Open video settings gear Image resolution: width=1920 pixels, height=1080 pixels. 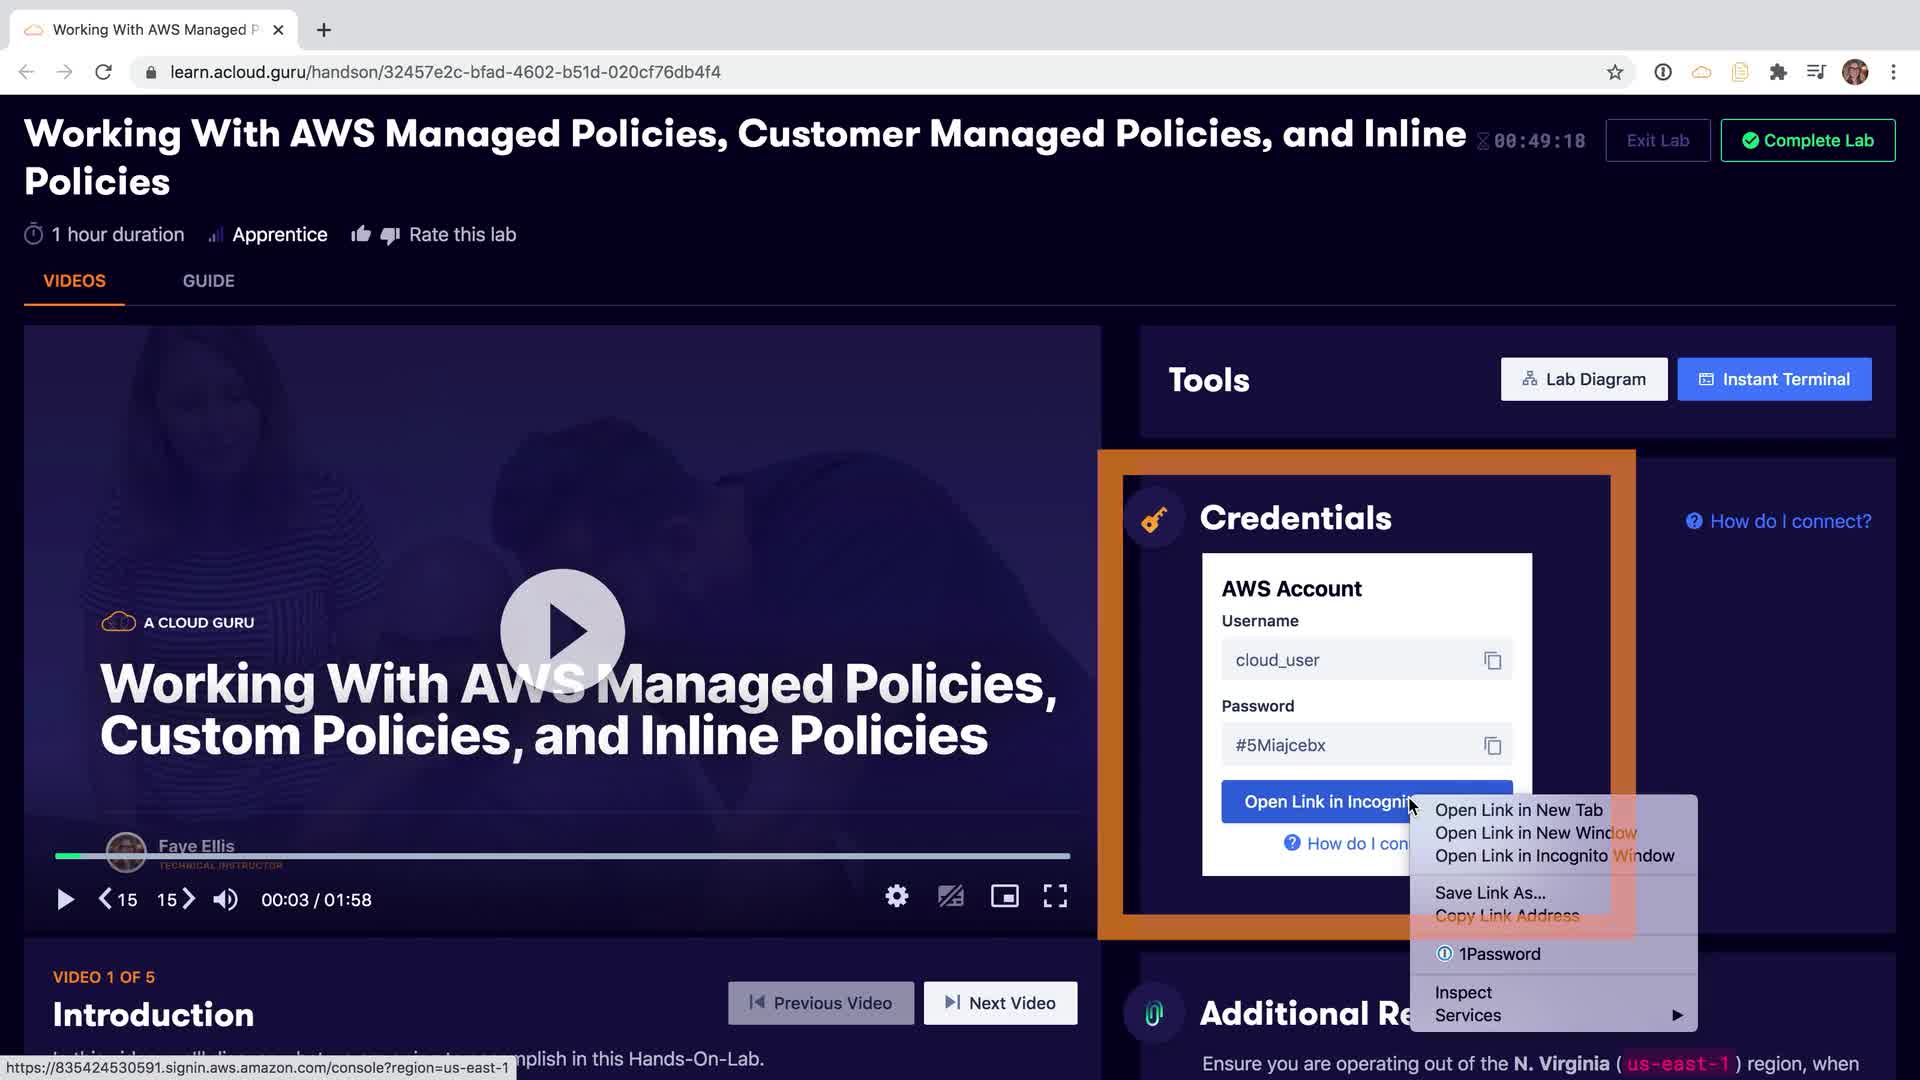(x=897, y=896)
